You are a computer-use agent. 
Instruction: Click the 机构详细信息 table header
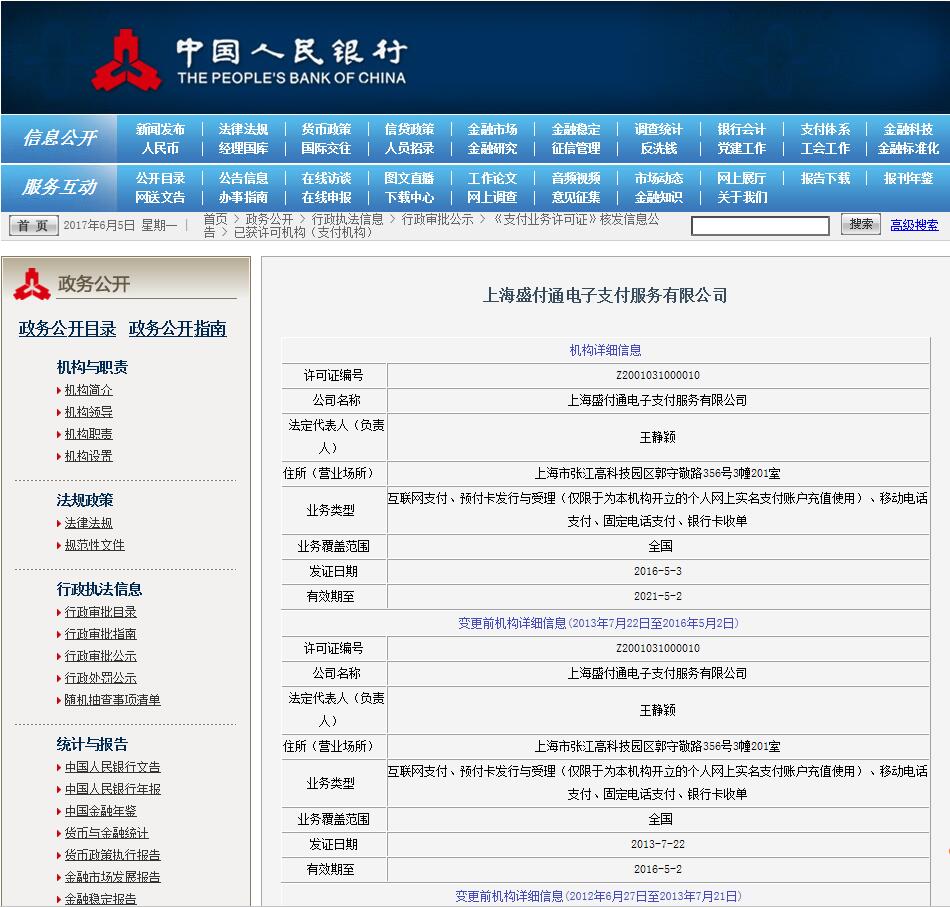click(x=605, y=350)
